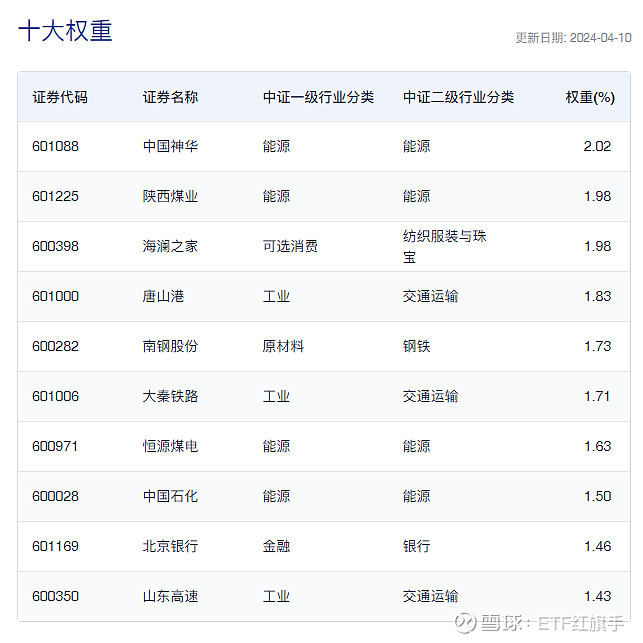Select stock name 恒源煤电
The height and width of the screenshot is (643, 643).
[x=170, y=447]
